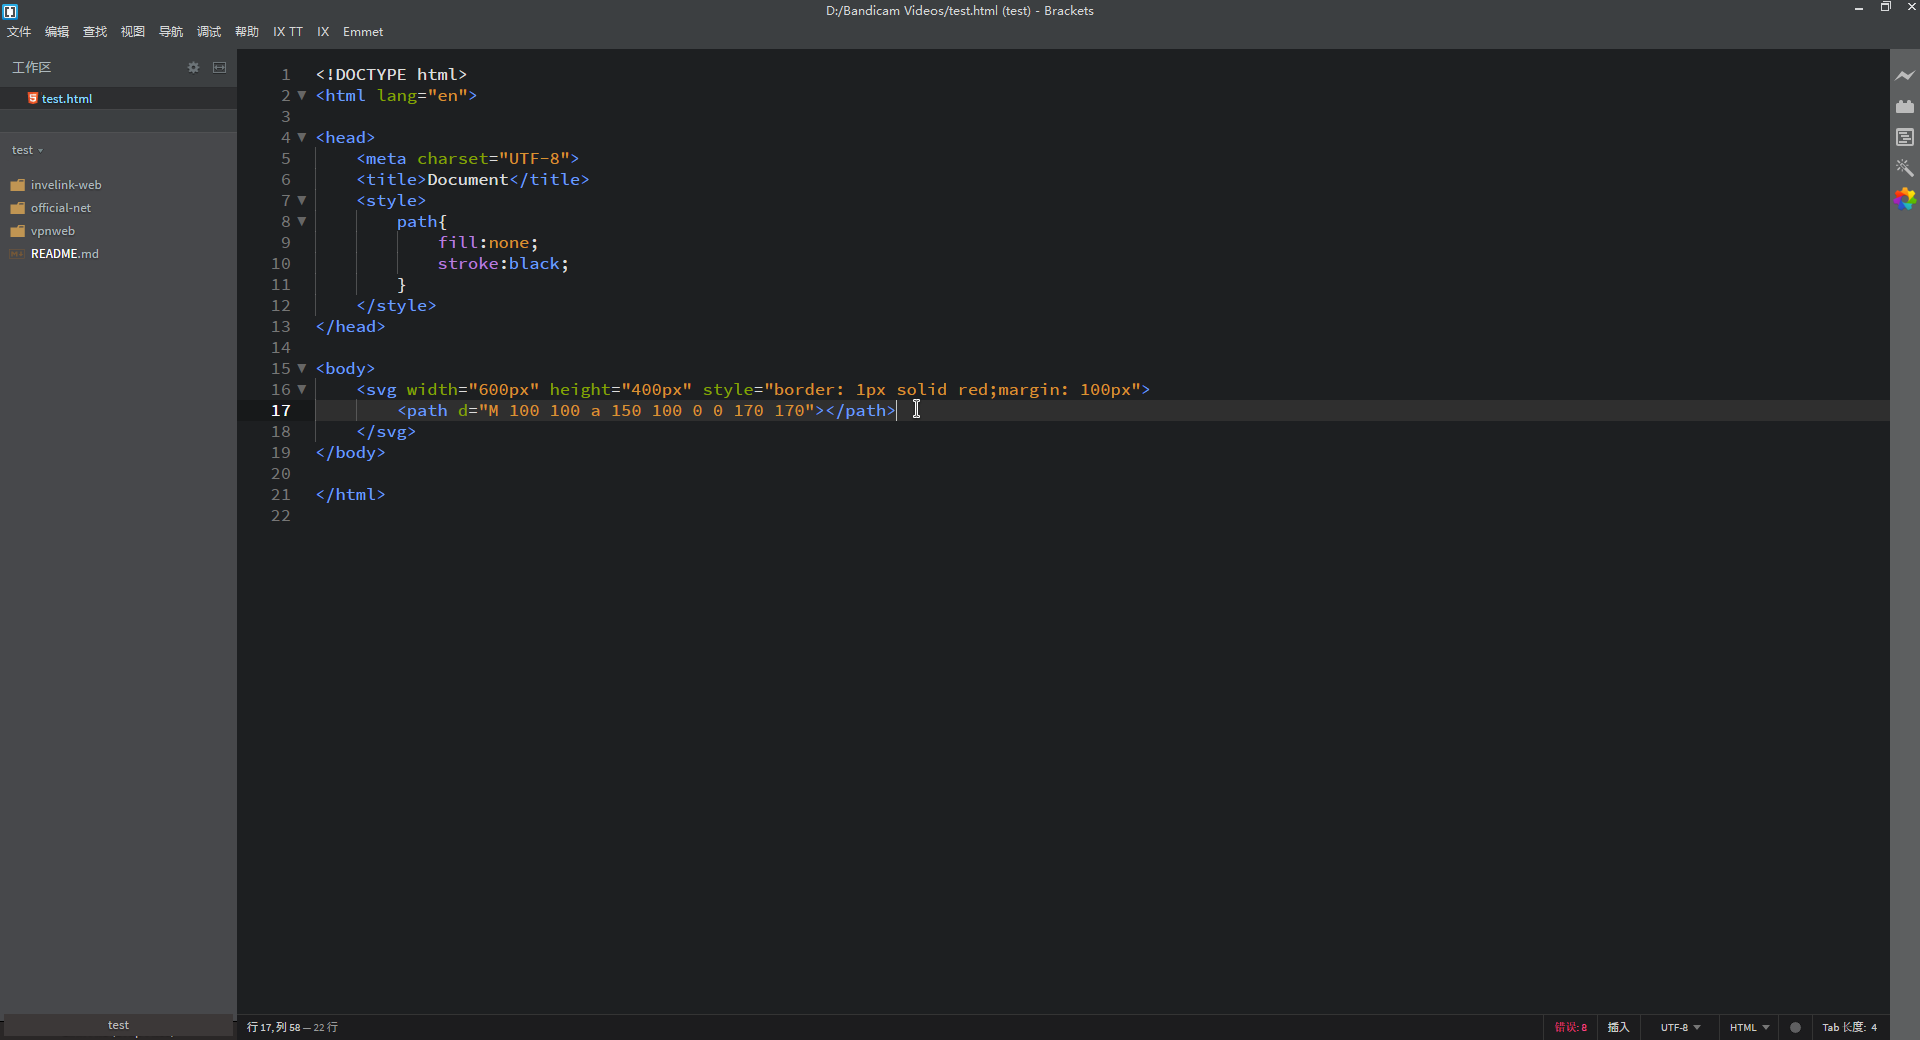The image size is (1920, 1040).
Task: Click the invelink-web folder icon
Action: (x=17, y=185)
